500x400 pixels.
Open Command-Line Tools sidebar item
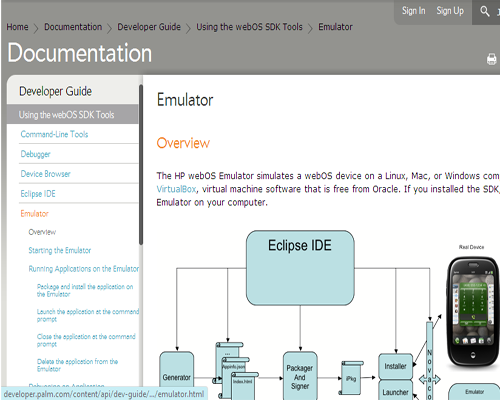pyautogui.click(x=54, y=134)
